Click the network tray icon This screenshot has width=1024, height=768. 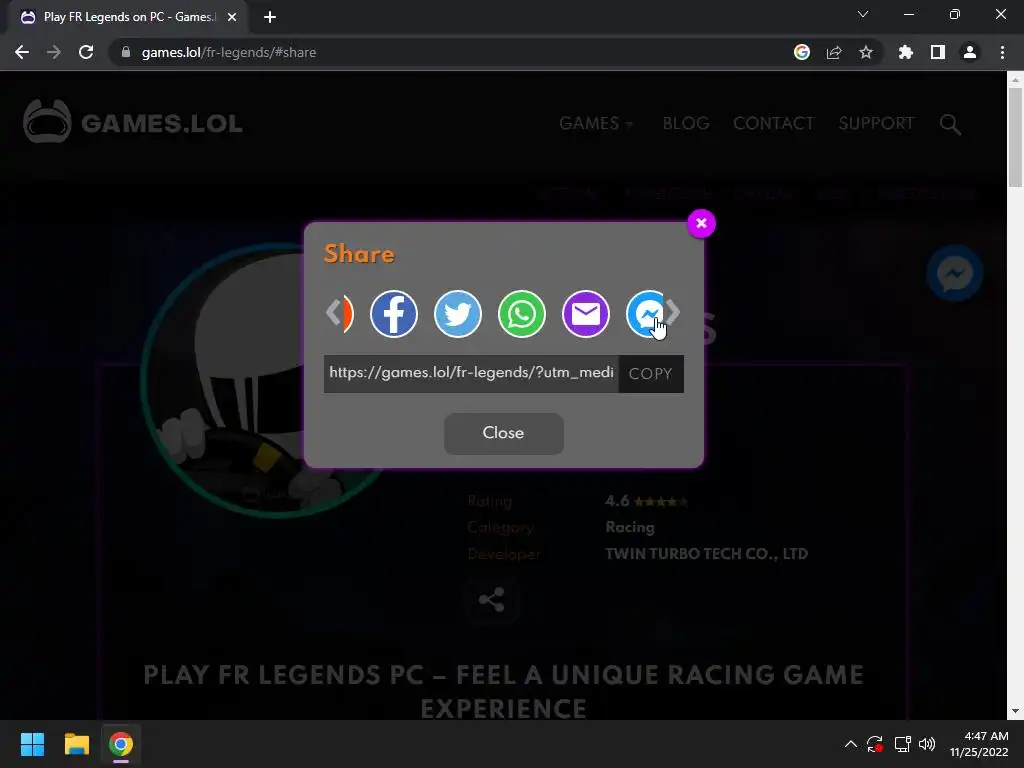click(x=903, y=744)
